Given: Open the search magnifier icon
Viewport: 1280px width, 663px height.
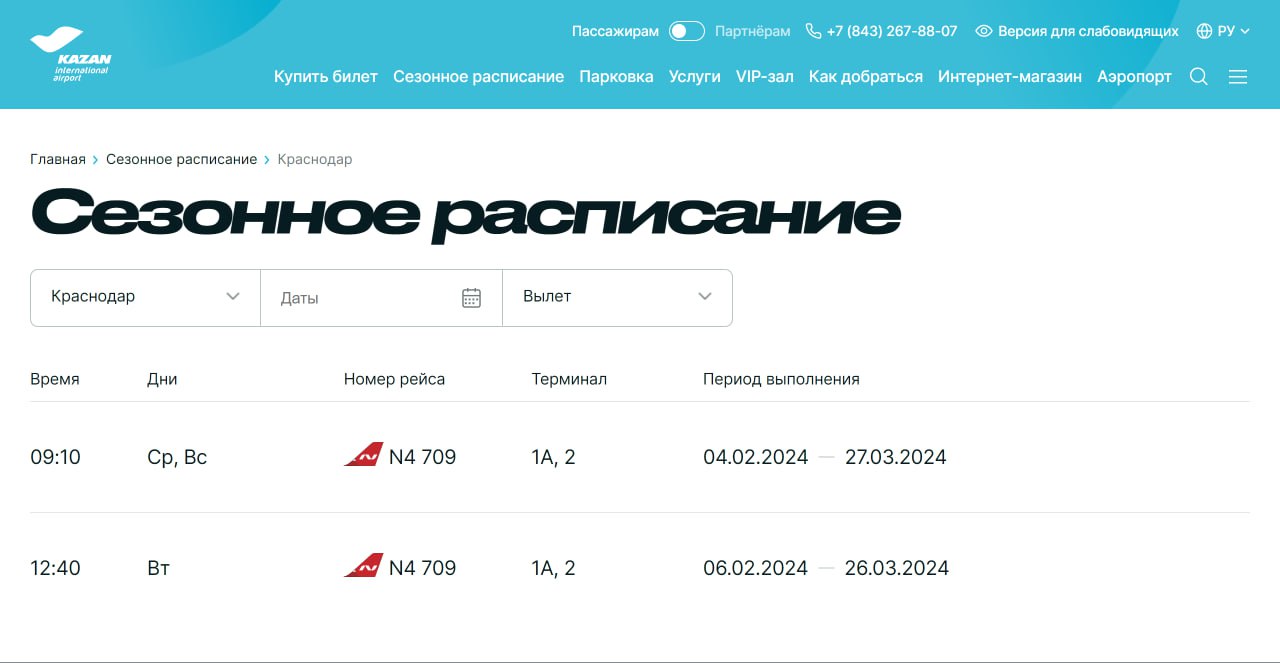Looking at the screenshot, I should tap(1198, 77).
